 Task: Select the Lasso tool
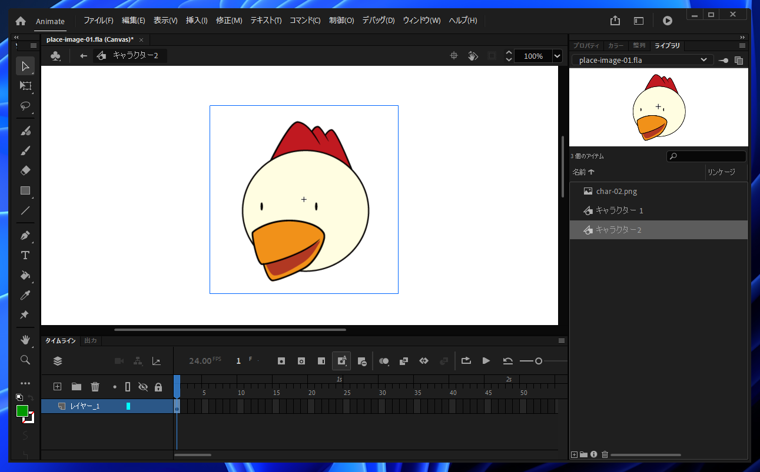pyautogui.click(x=25, y=106)
